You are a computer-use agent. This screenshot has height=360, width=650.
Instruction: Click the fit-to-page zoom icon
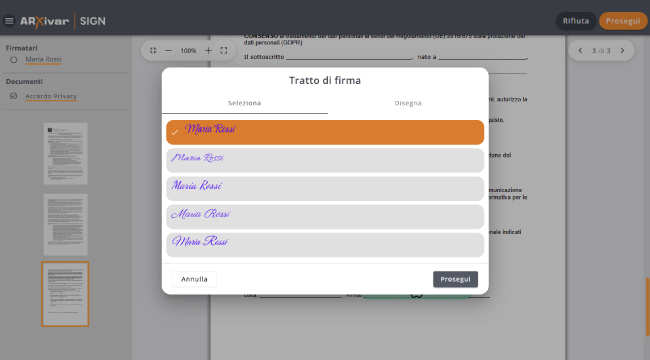point(153,51)
